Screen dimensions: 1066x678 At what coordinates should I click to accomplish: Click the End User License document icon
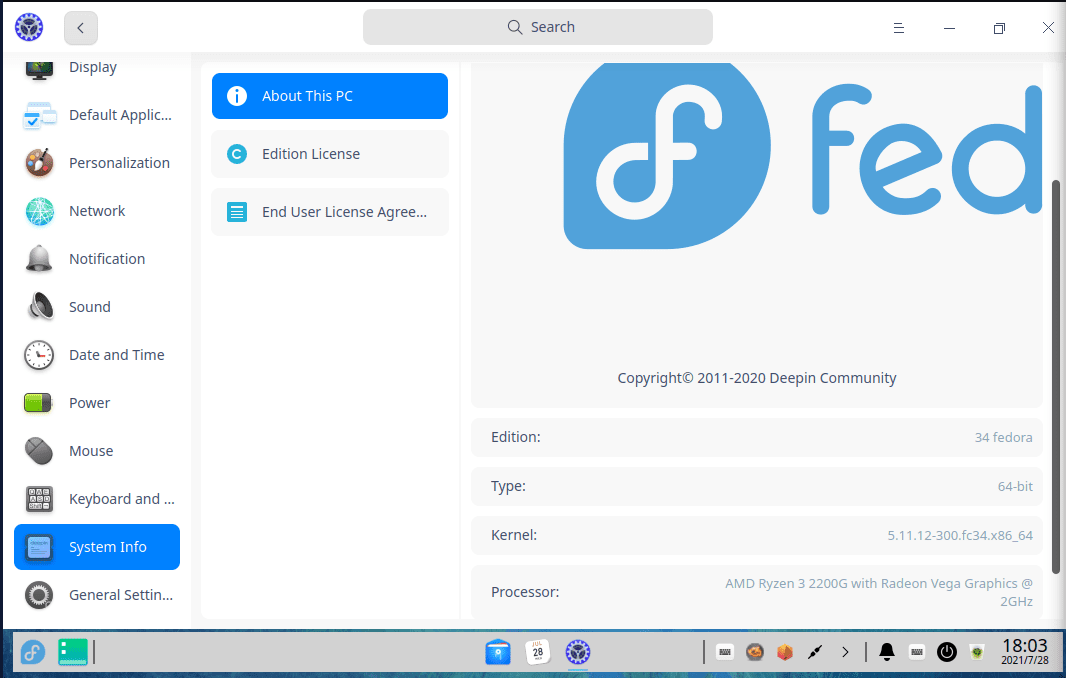(x=237, y=212)
